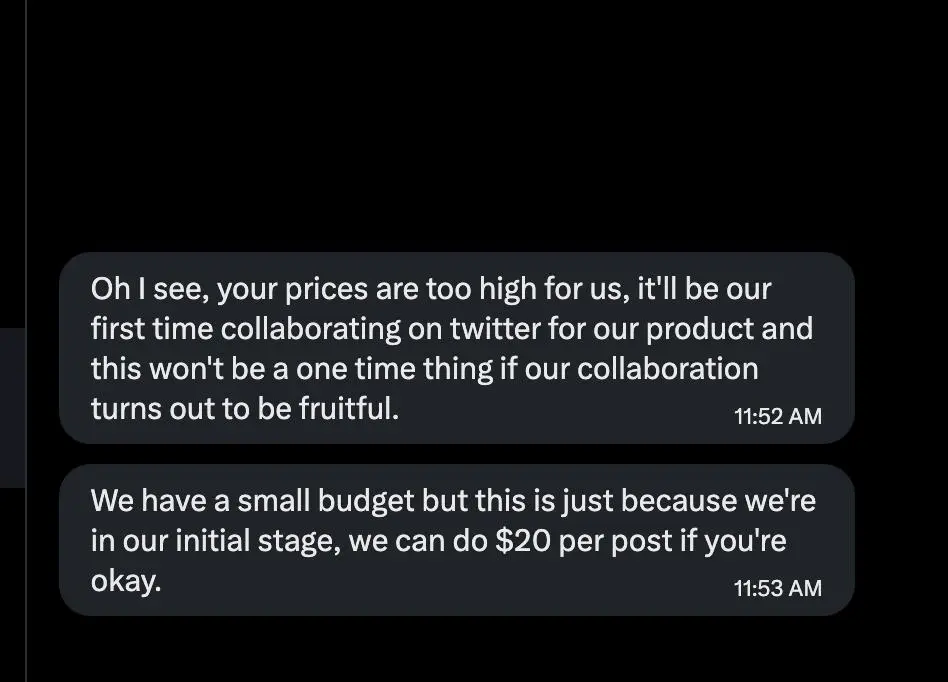This screenshot has width=948, height=682.
Task: Click the 11:52 AM timestamp
Action: point(778,416)
